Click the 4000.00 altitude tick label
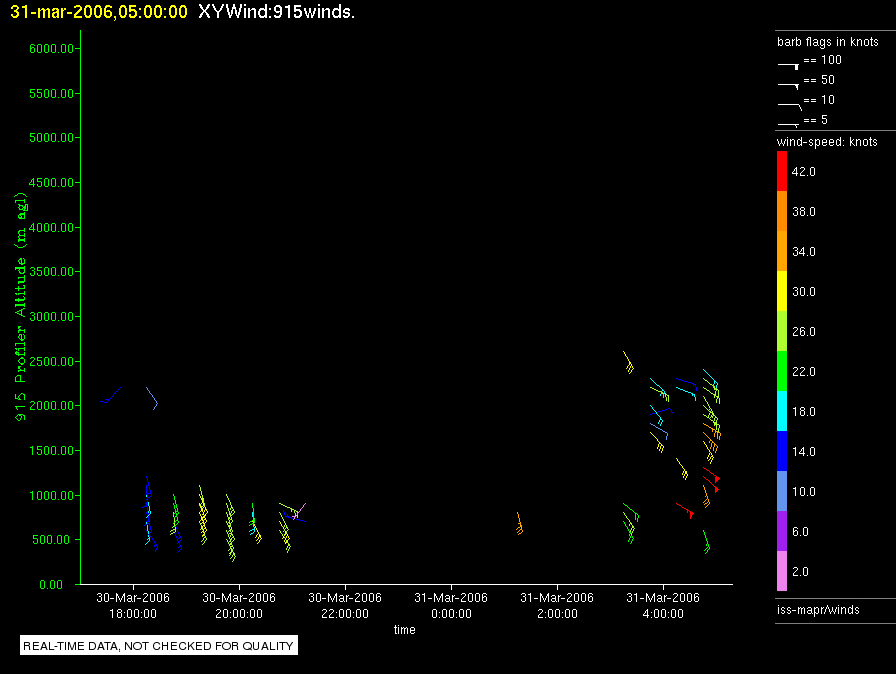The width and height of the screenshot is (896, 674). pos(51,227)
